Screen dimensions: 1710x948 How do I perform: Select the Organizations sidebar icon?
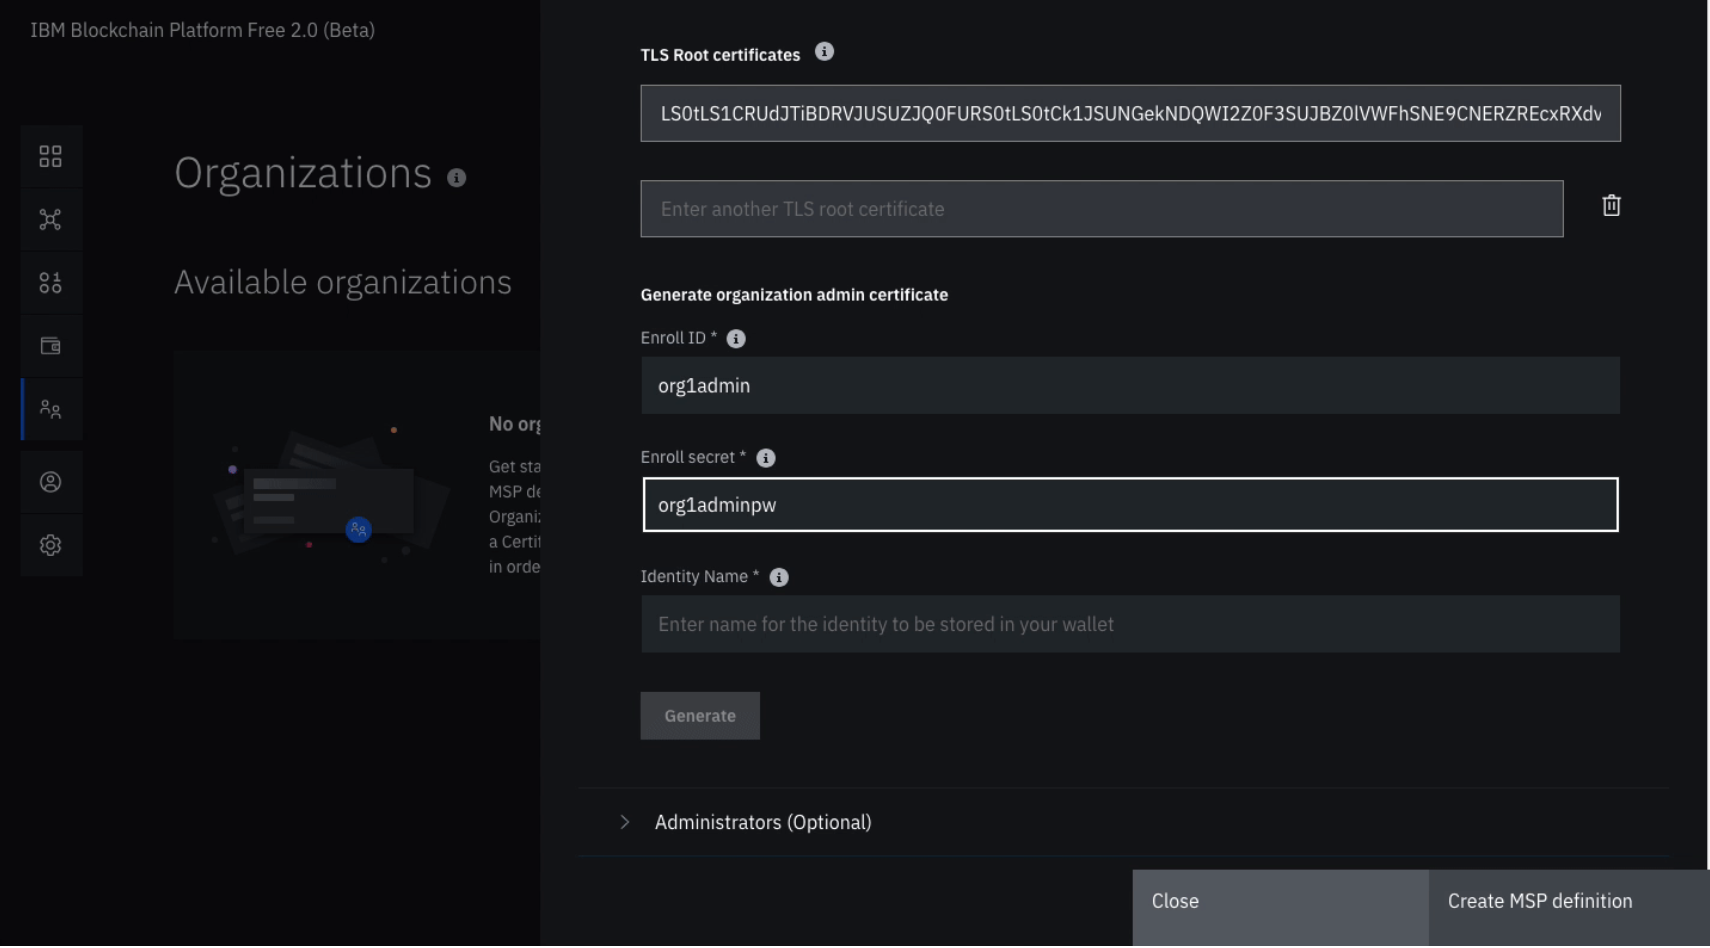tap(50, 409)
